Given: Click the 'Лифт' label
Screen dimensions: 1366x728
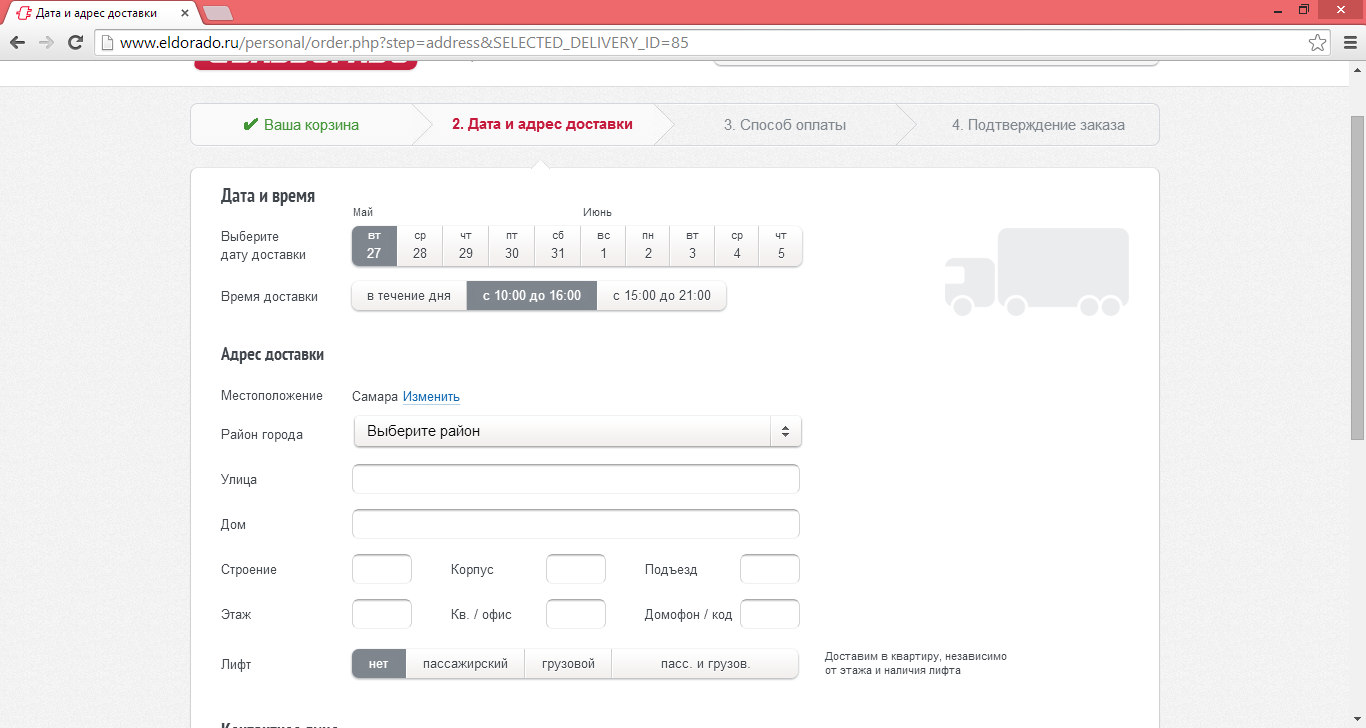Looking at the screenshot, I should tap(237, 665).
